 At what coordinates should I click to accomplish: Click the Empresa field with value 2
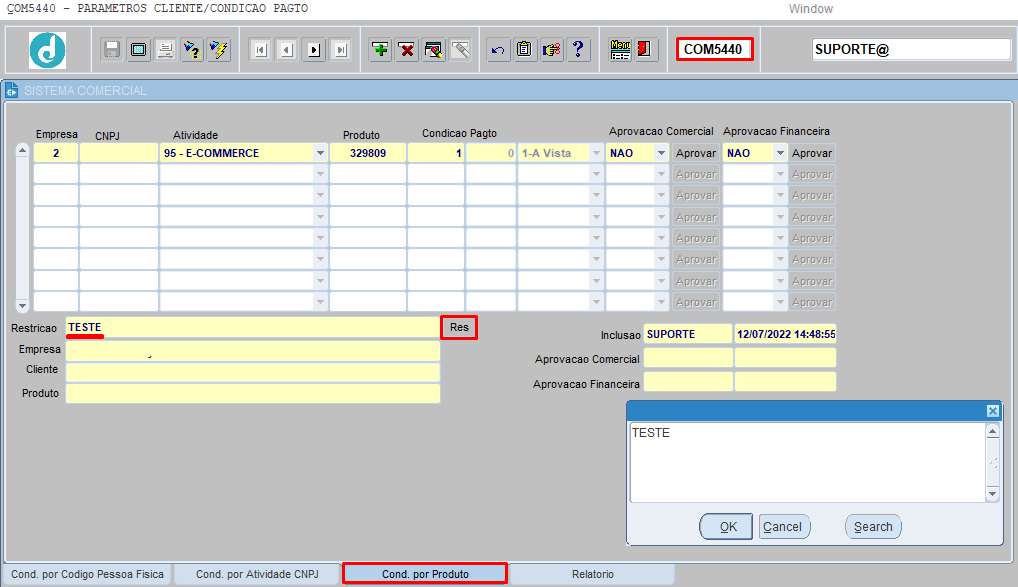56,153
